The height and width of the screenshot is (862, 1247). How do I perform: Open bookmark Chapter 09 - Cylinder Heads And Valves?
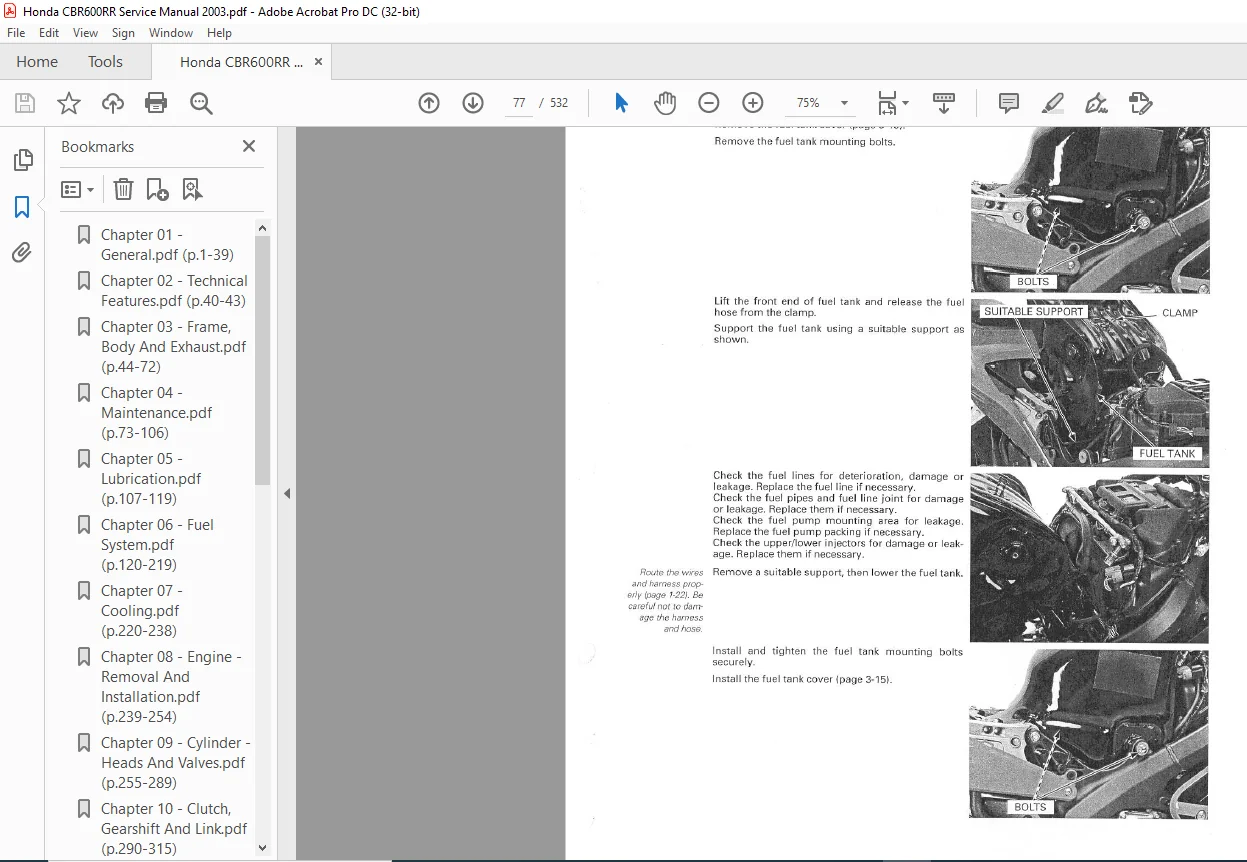click(x=176, y=763)
